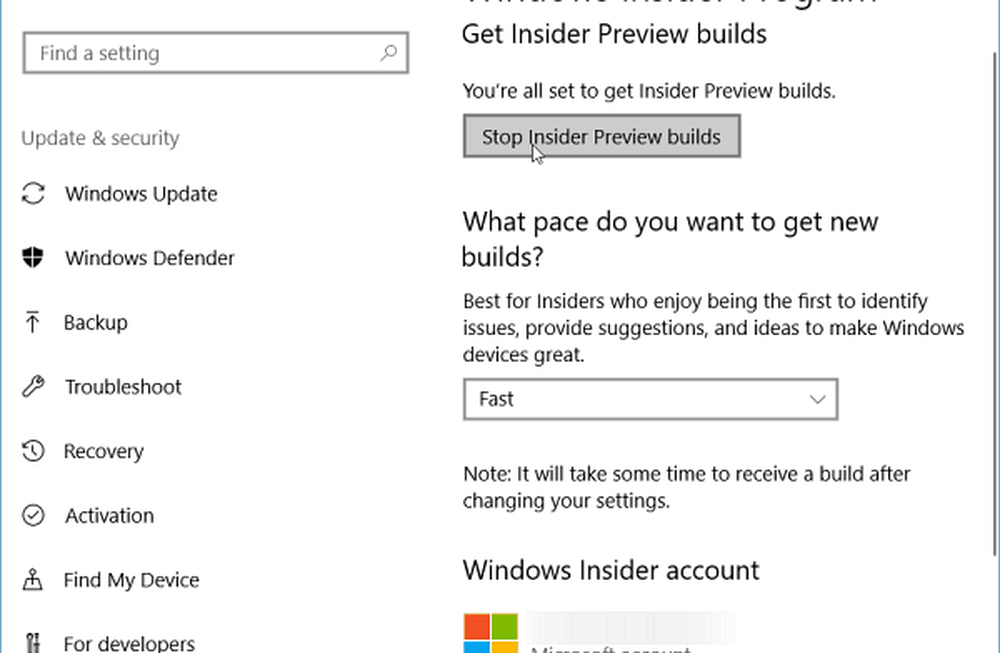Screen dimensions: 1000x653
Task: Open the Fast pace dropdown
Action: pos(650,400)
